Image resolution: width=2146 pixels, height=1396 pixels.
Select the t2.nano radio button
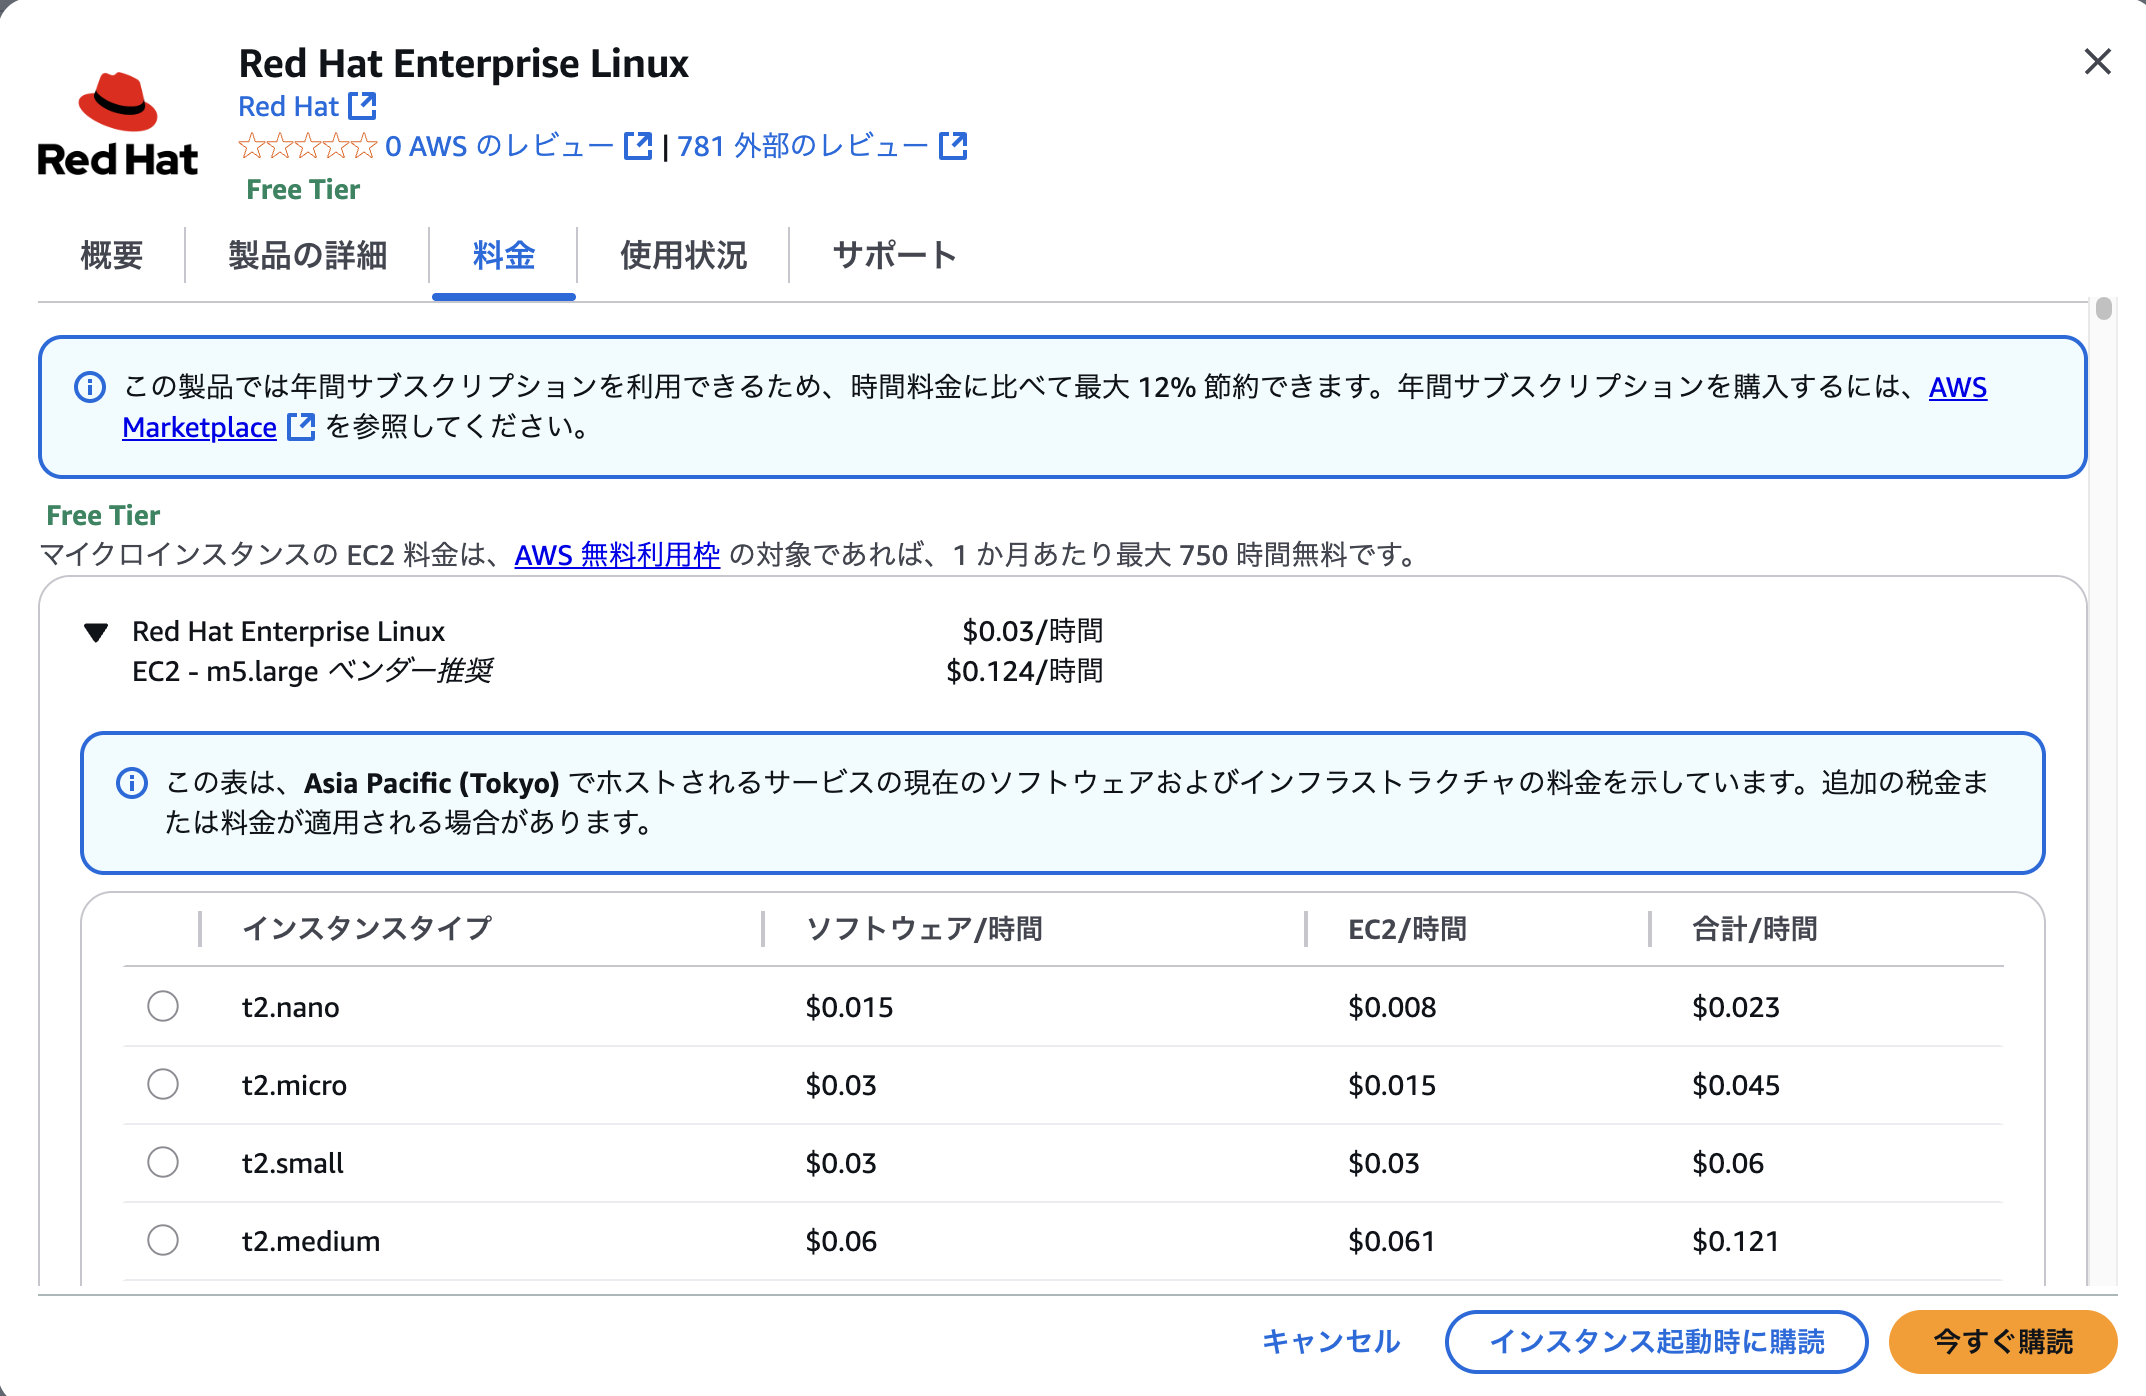163,1006
